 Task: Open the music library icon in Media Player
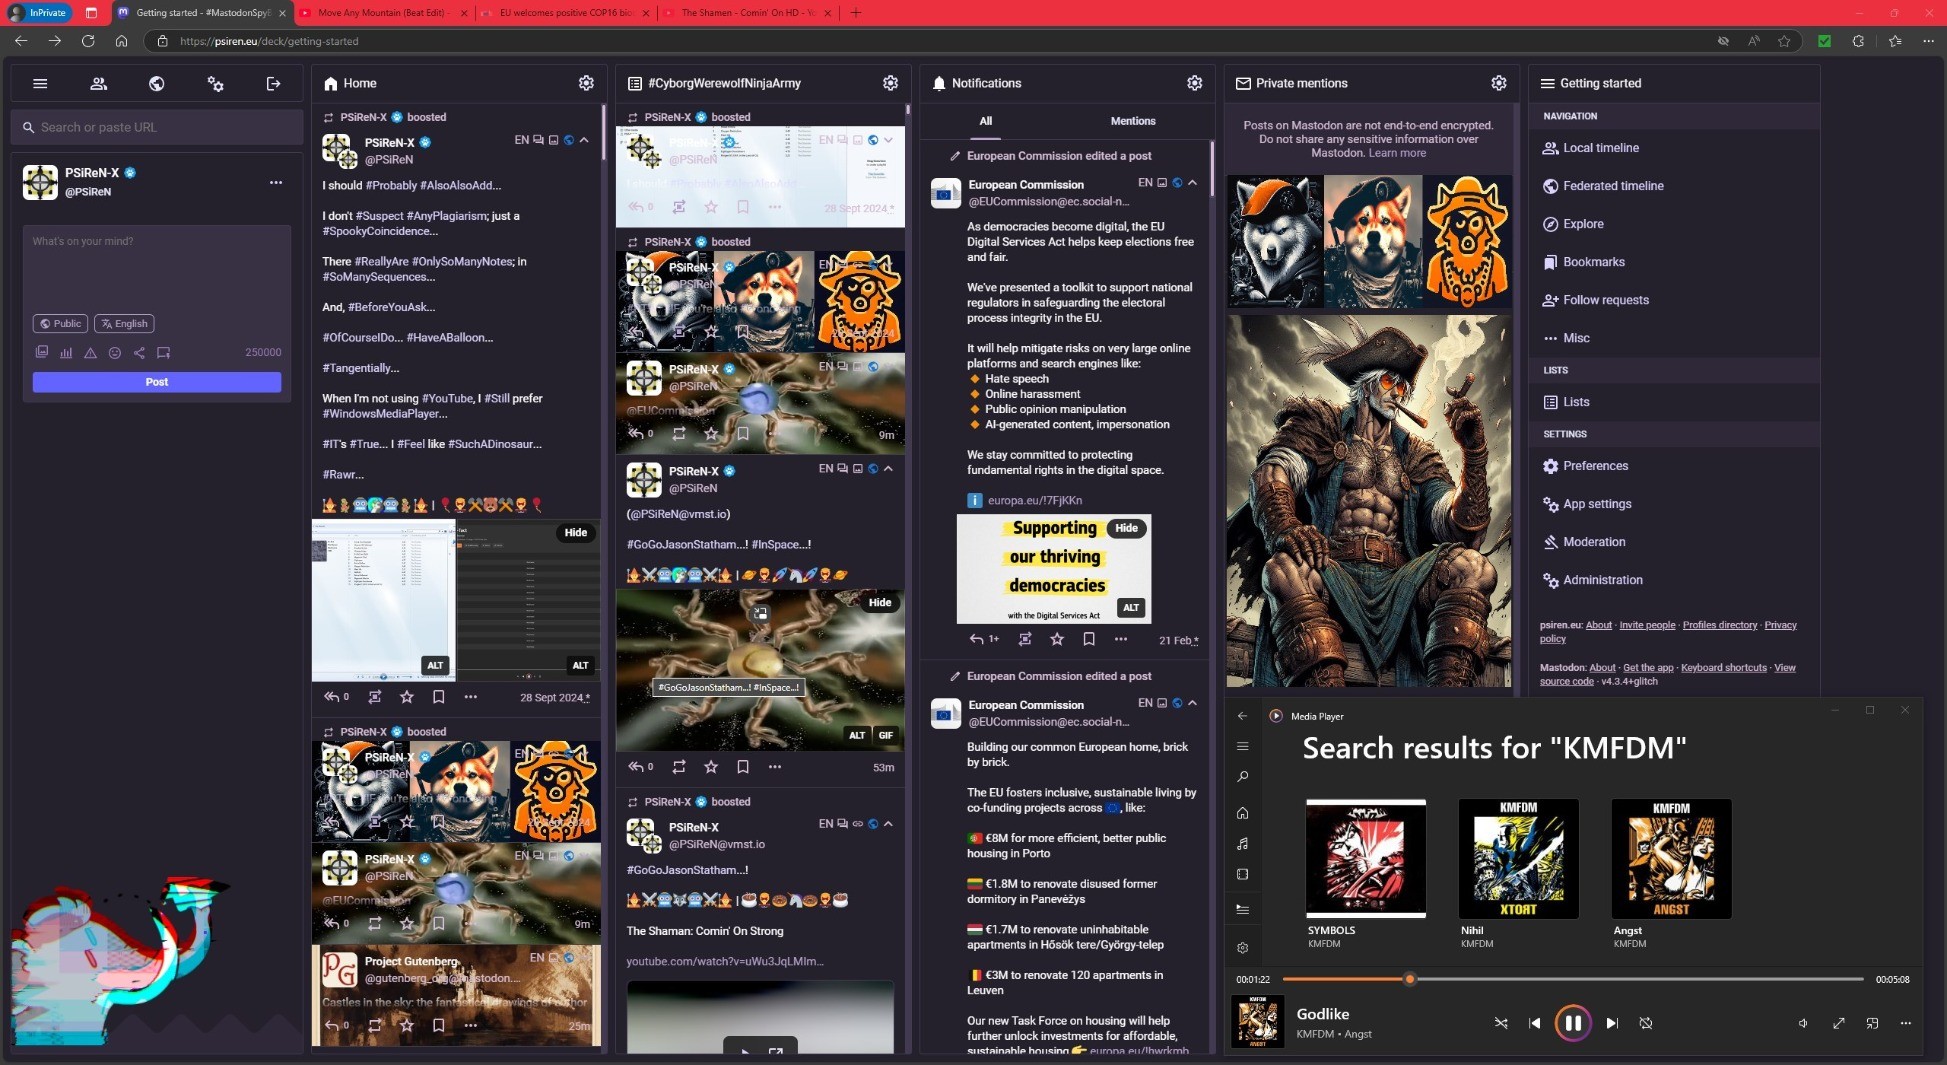[x=1242, y=843]
